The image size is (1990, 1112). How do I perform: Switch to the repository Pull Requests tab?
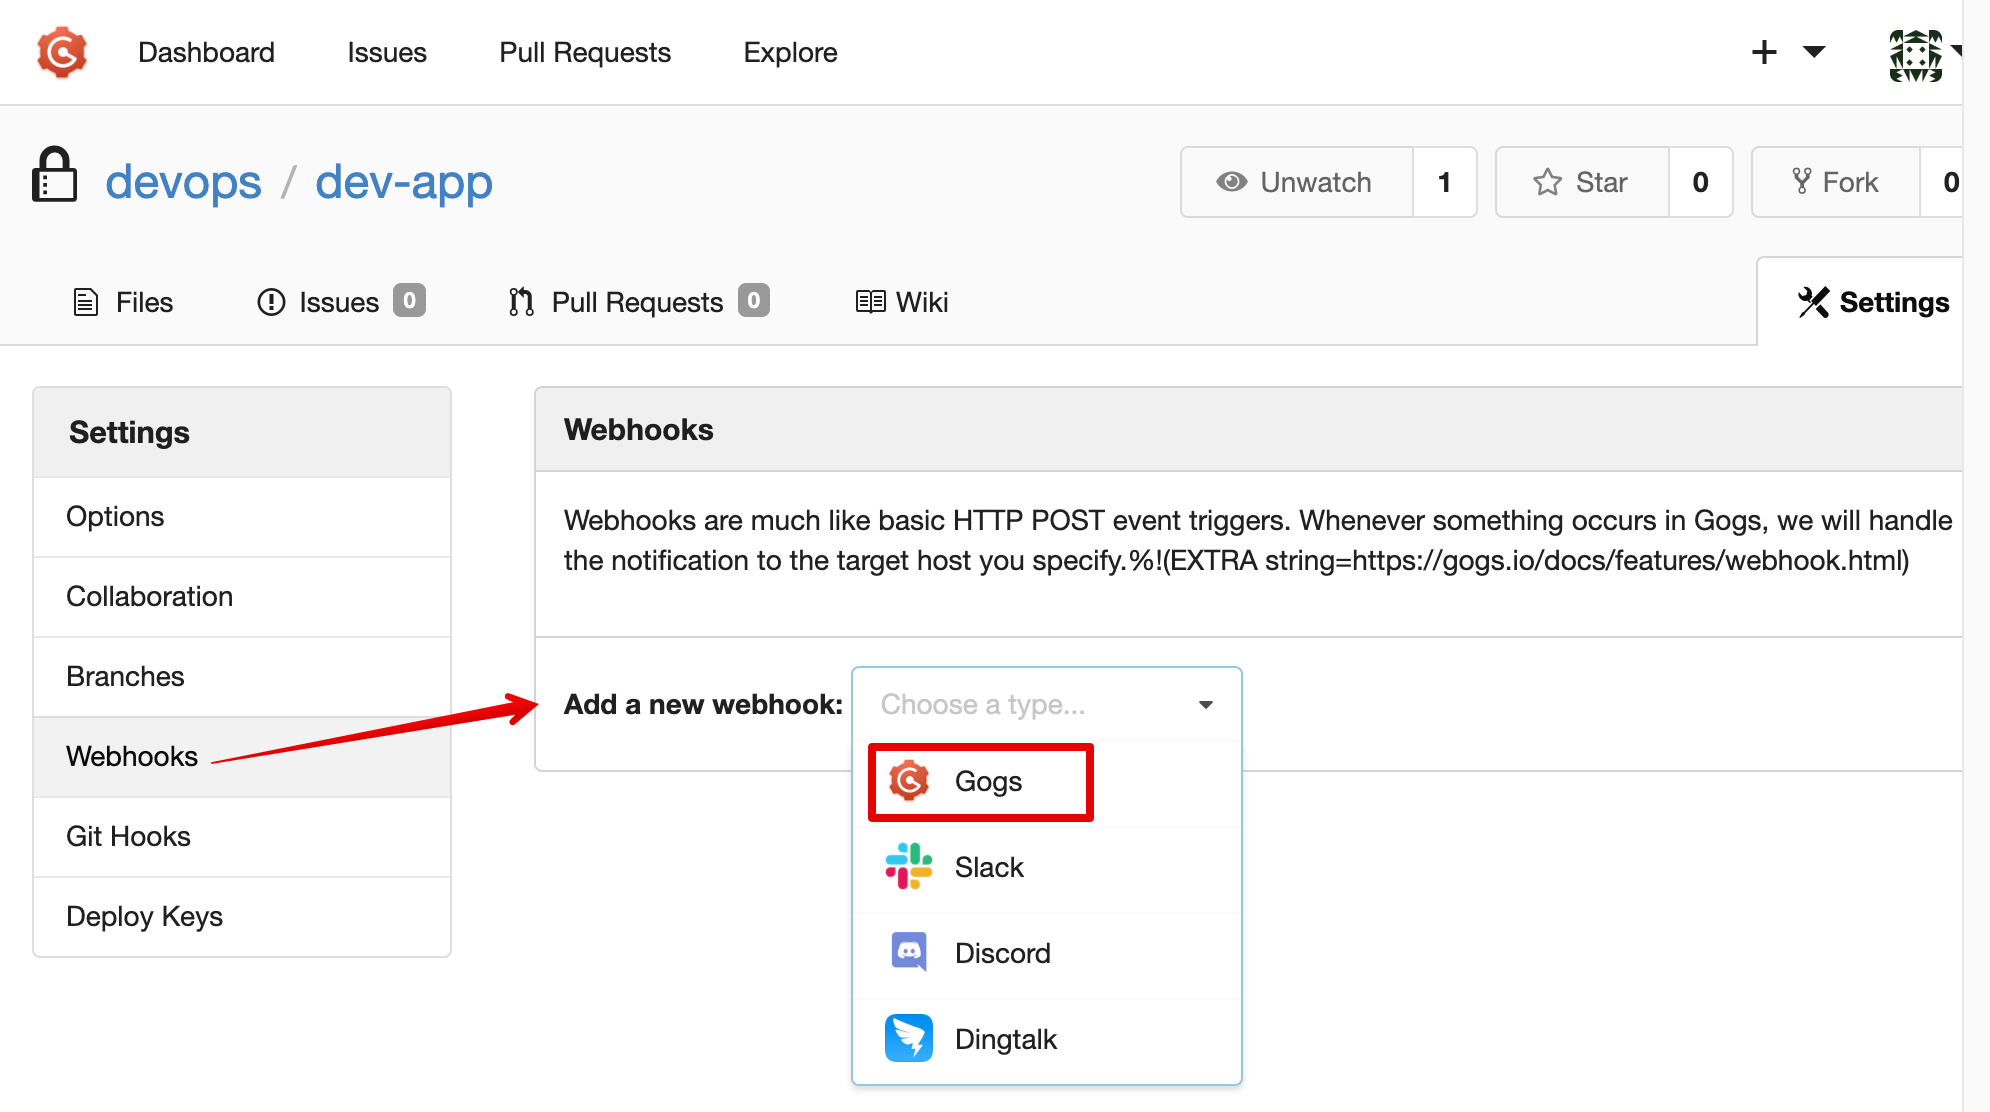639,302
